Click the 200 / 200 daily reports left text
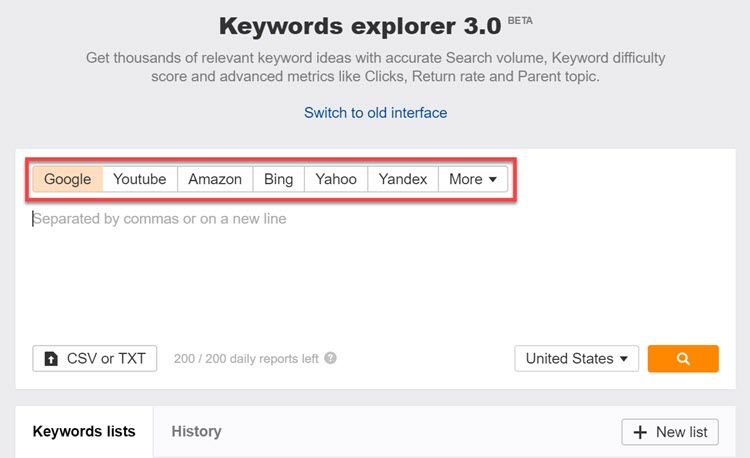 pos(246,359)
